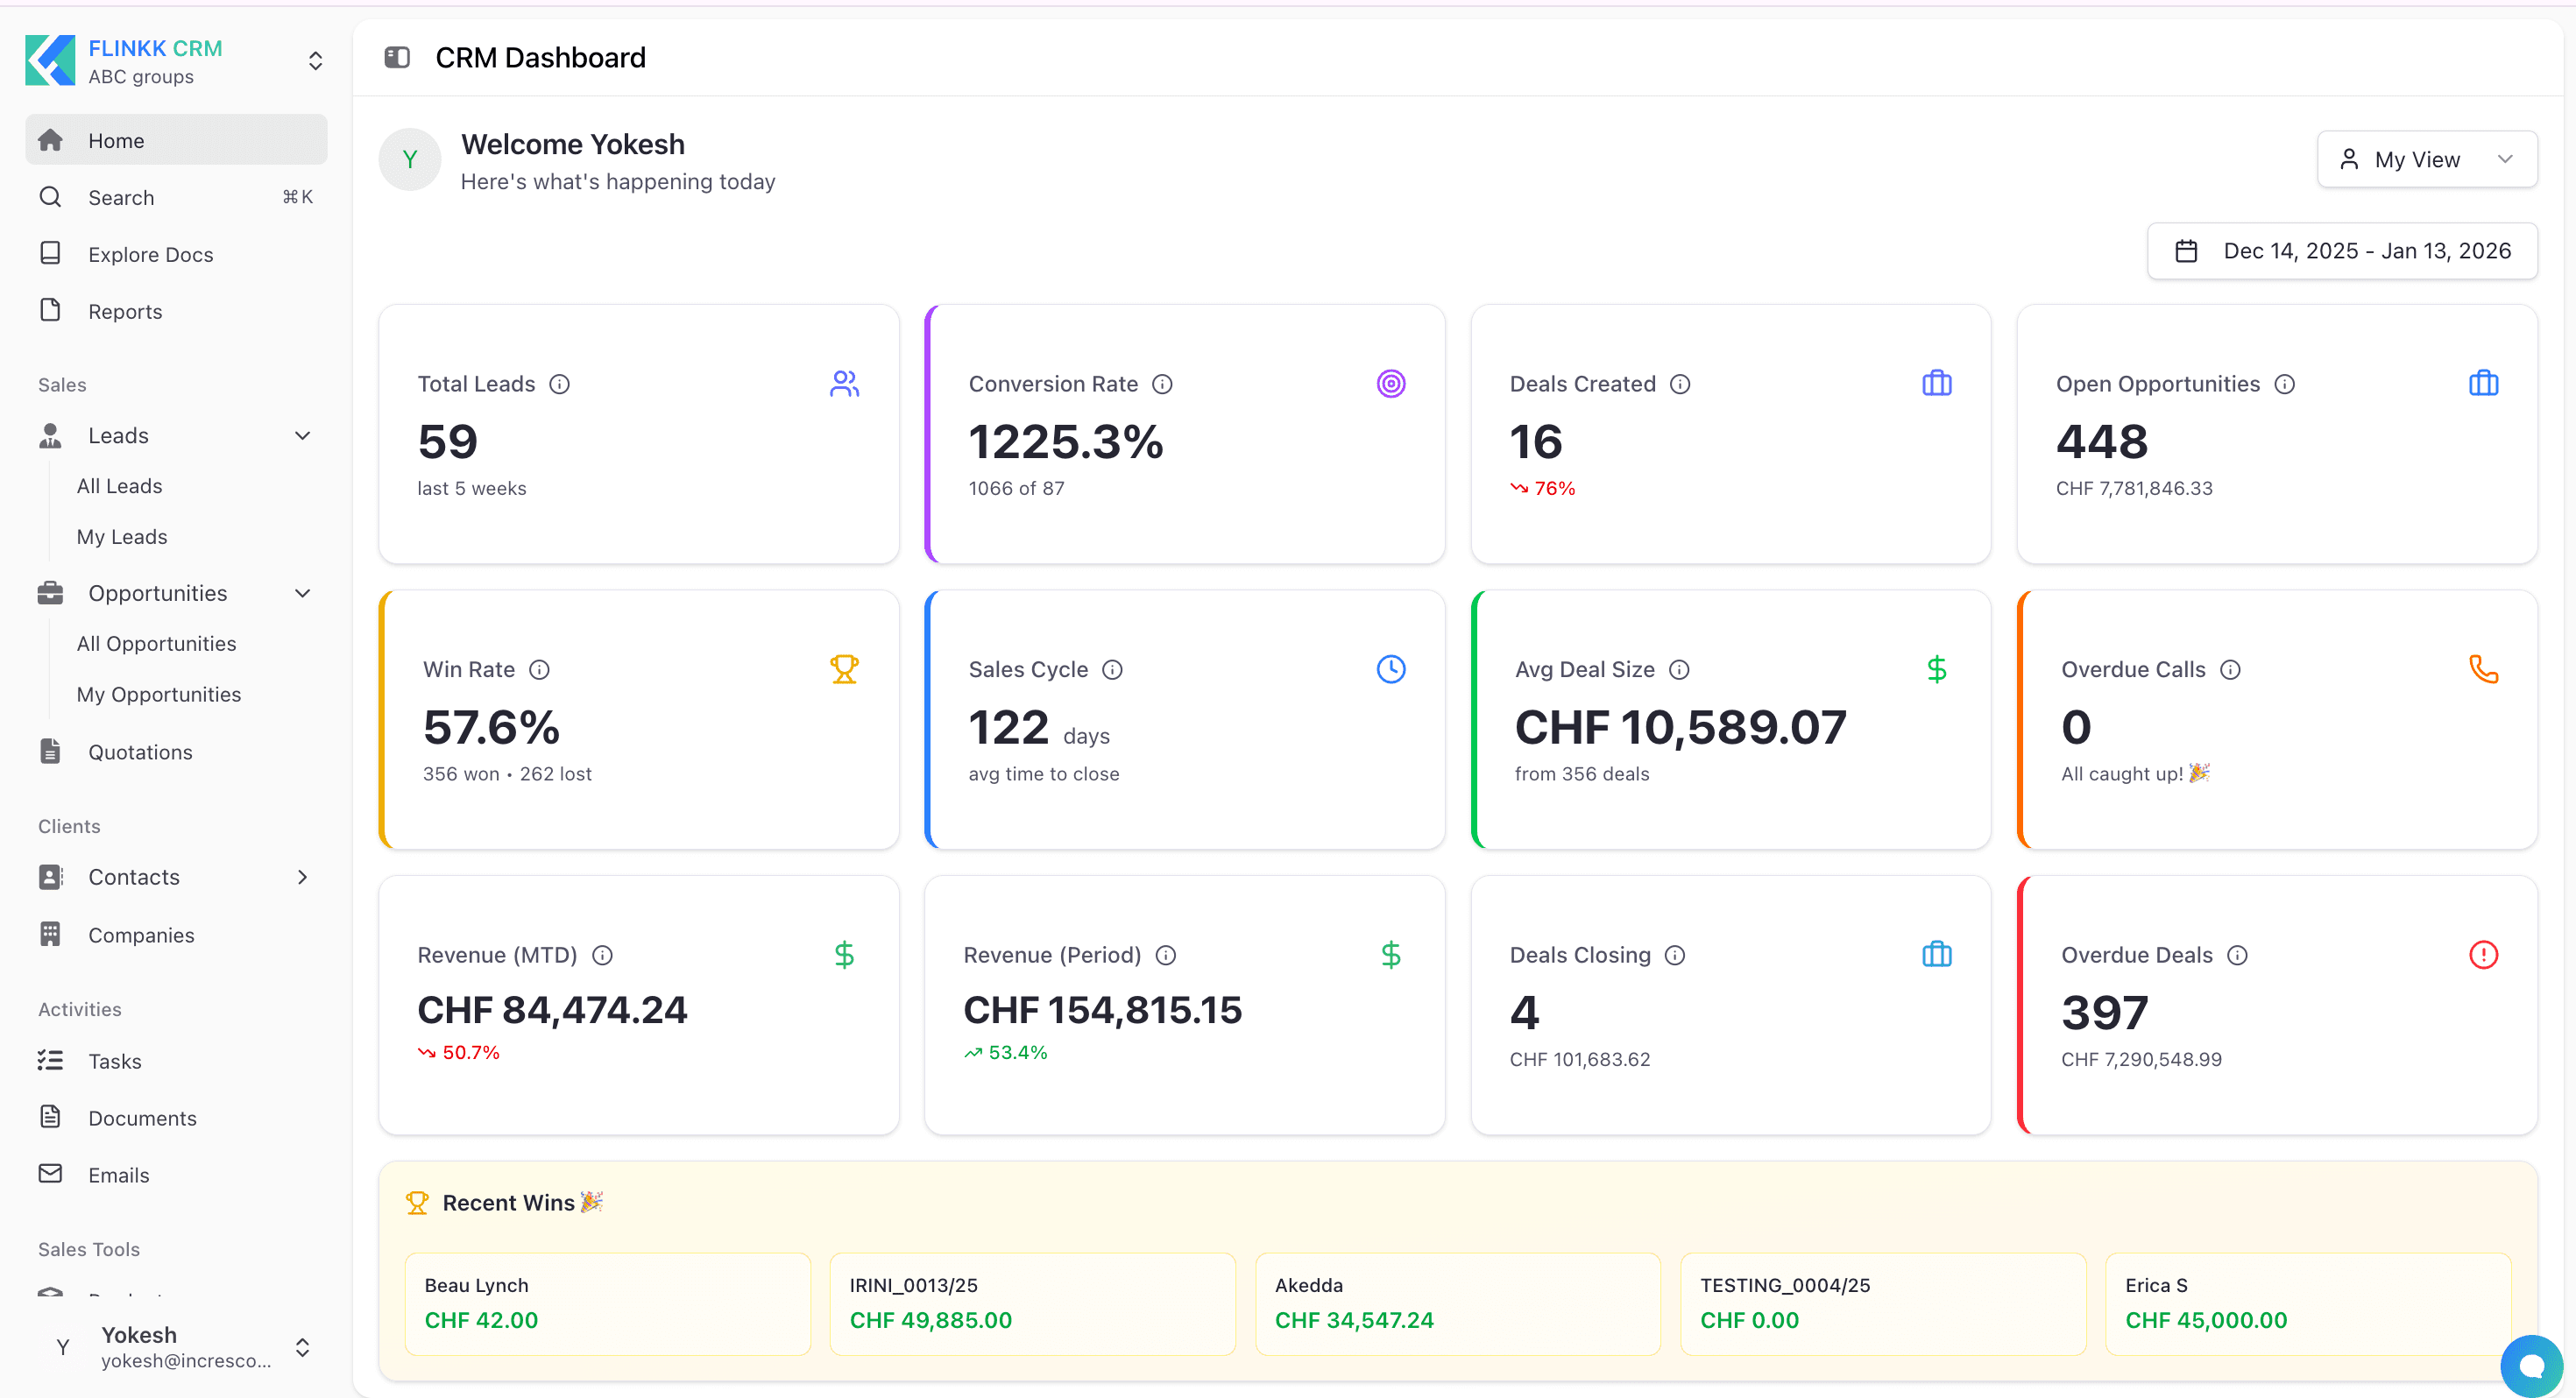Click the CHF 7,290,548.99 overdue amount

pyautogui.click(x=2141, y=1060)
